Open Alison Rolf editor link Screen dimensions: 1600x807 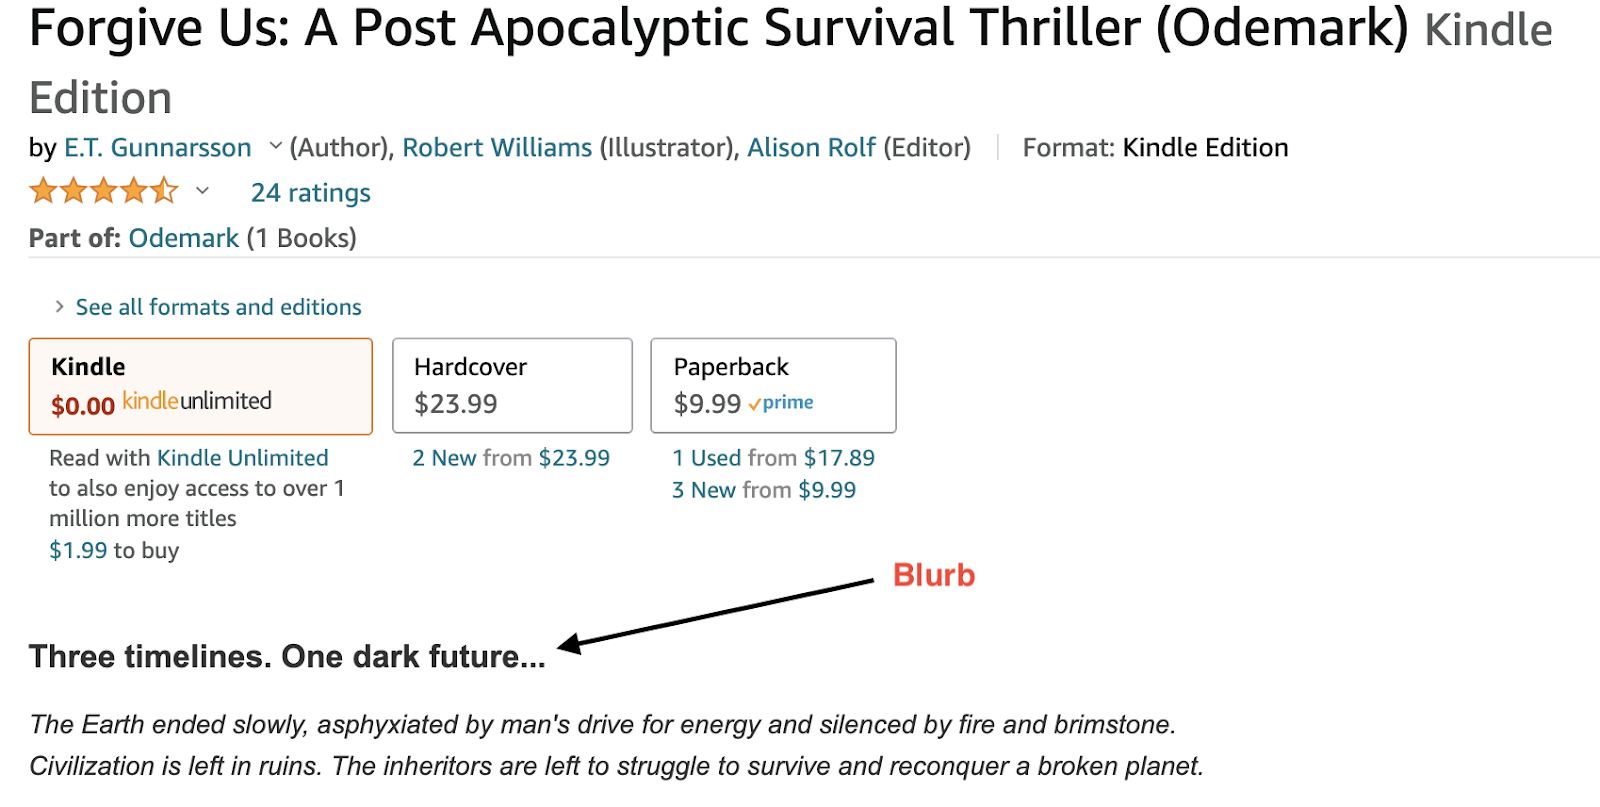812,148
